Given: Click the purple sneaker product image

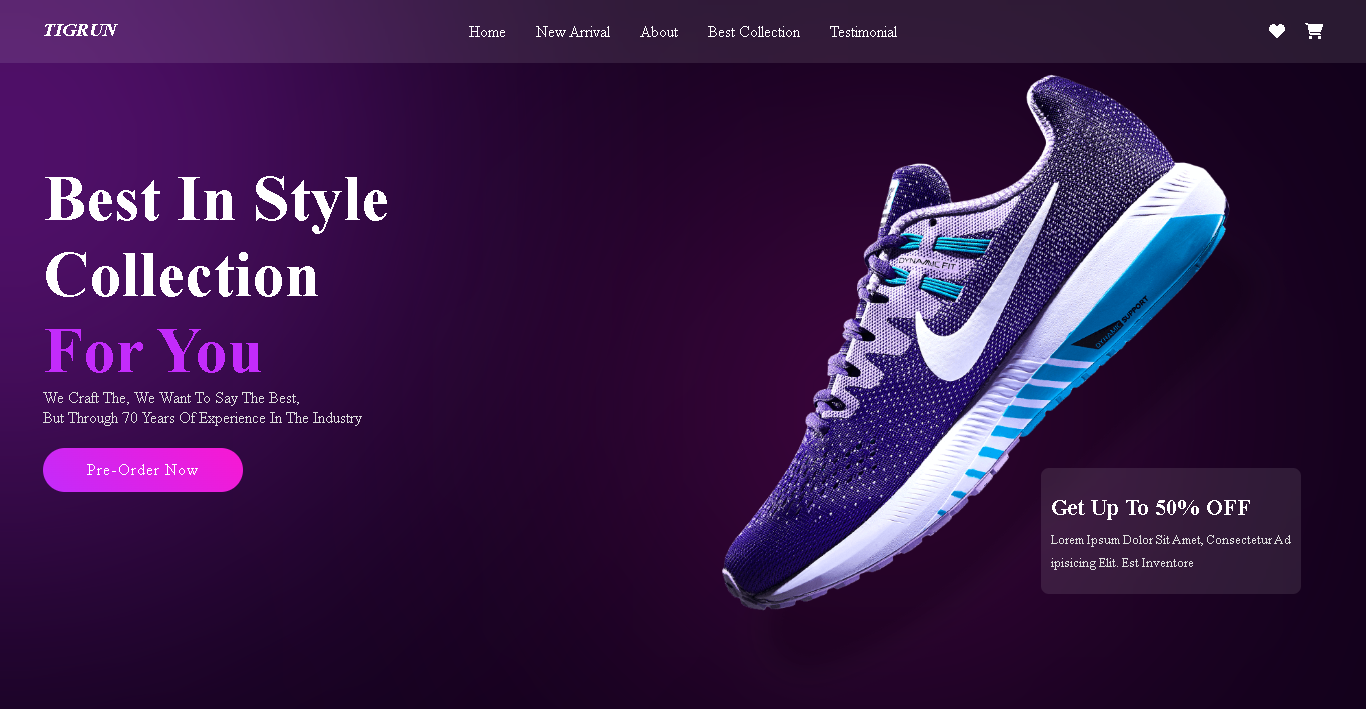Looking at the screenshot, I should tap(975, 341).
